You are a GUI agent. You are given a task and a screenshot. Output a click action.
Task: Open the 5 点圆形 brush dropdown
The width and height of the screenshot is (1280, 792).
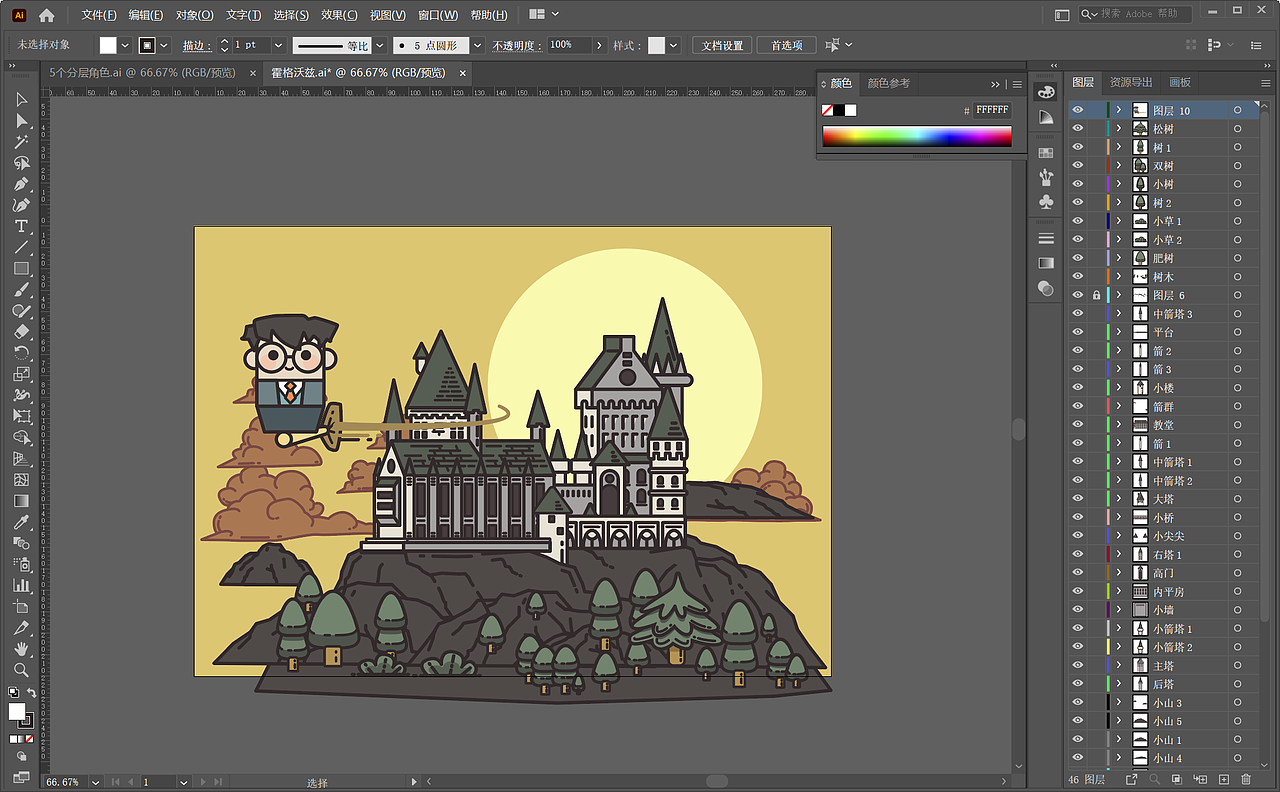click(x=478, y=46)
